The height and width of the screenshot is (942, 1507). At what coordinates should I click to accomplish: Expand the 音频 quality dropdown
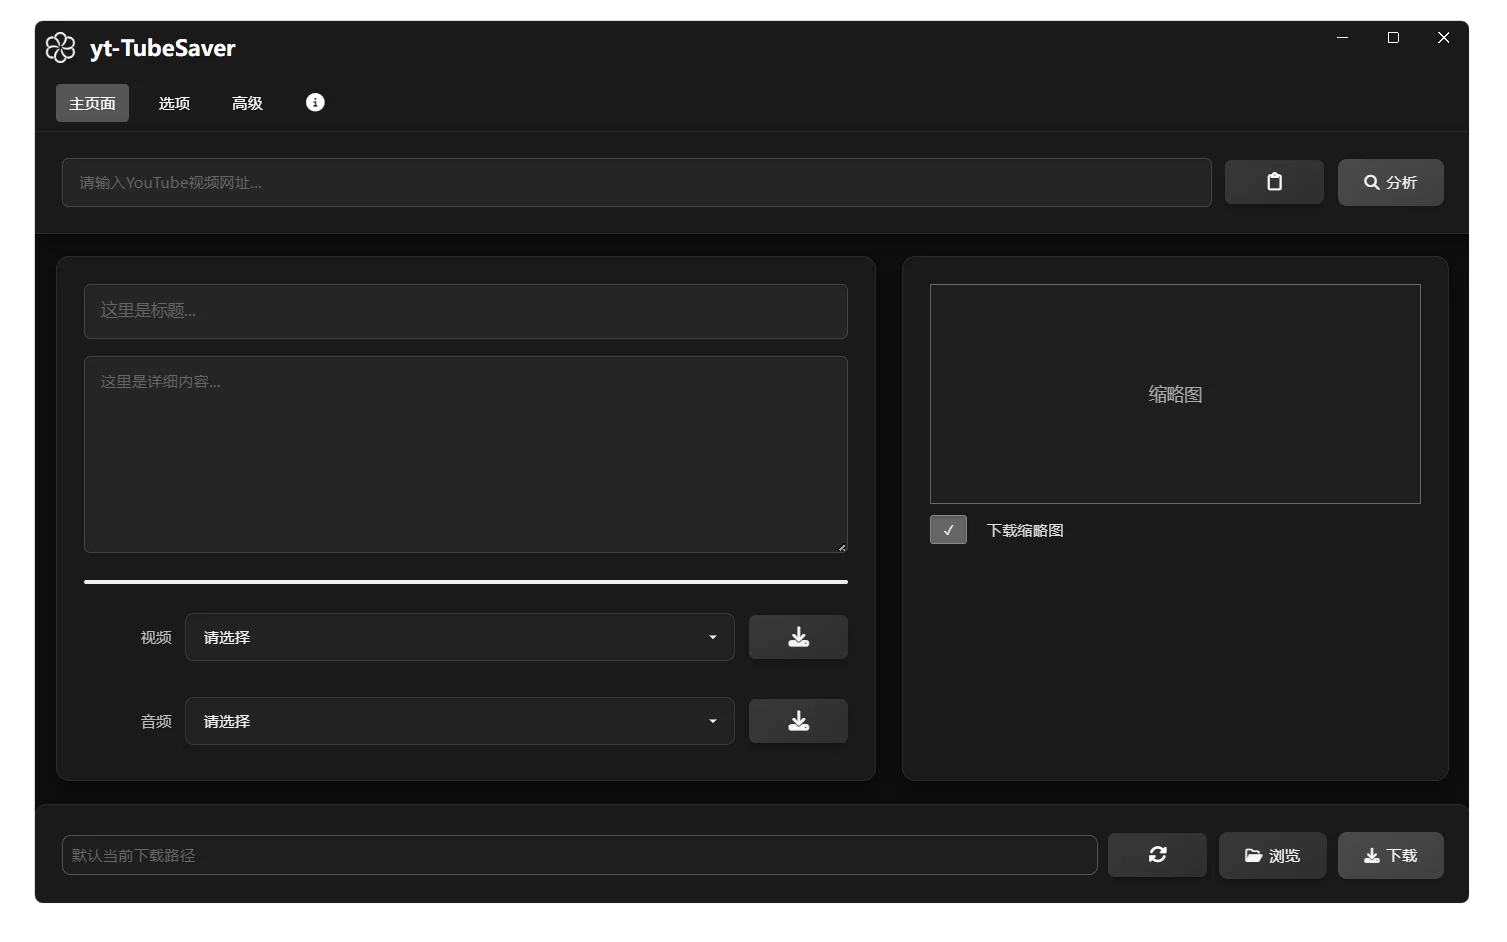[459, 721]
